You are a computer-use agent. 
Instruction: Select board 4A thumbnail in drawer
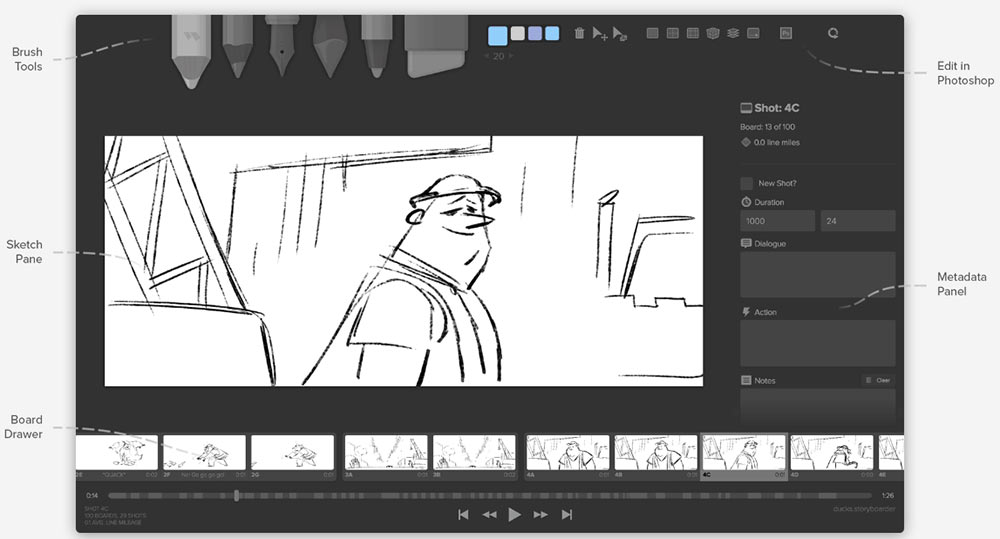567,453
